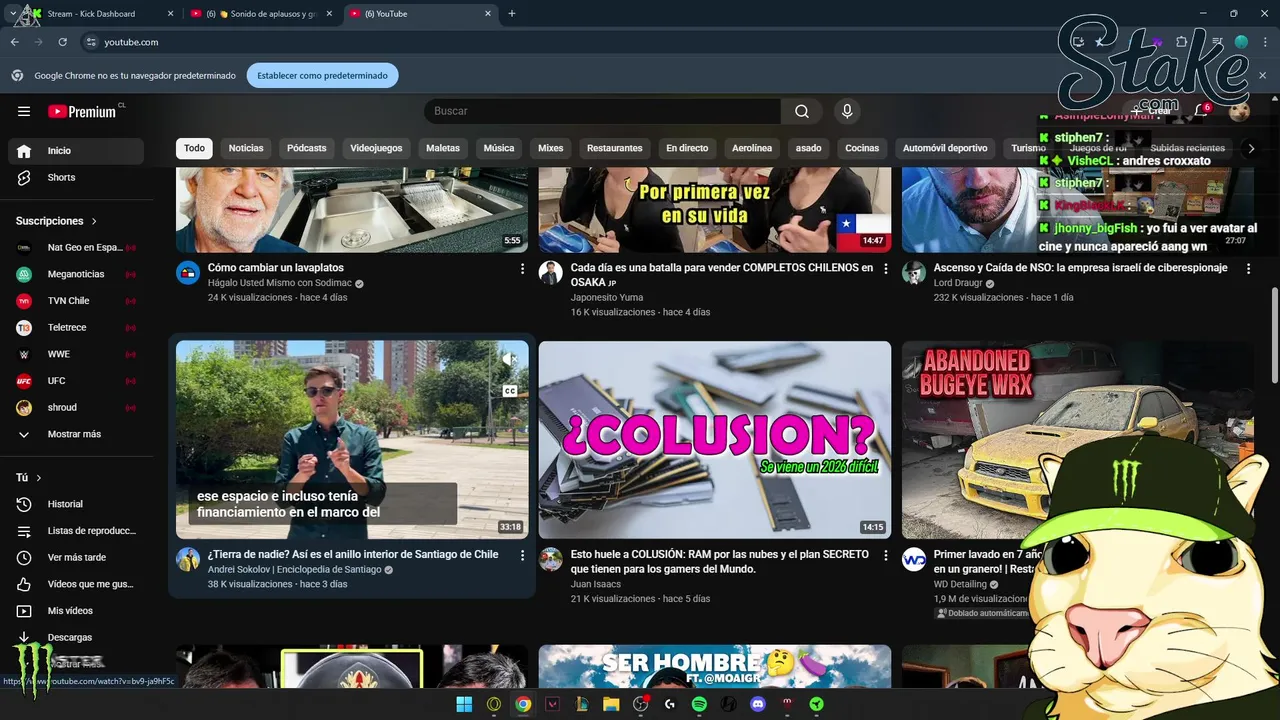Screen dimensions: 1280x720
Task: Open Descargas in sidebar
Action: tap(76, 637)
